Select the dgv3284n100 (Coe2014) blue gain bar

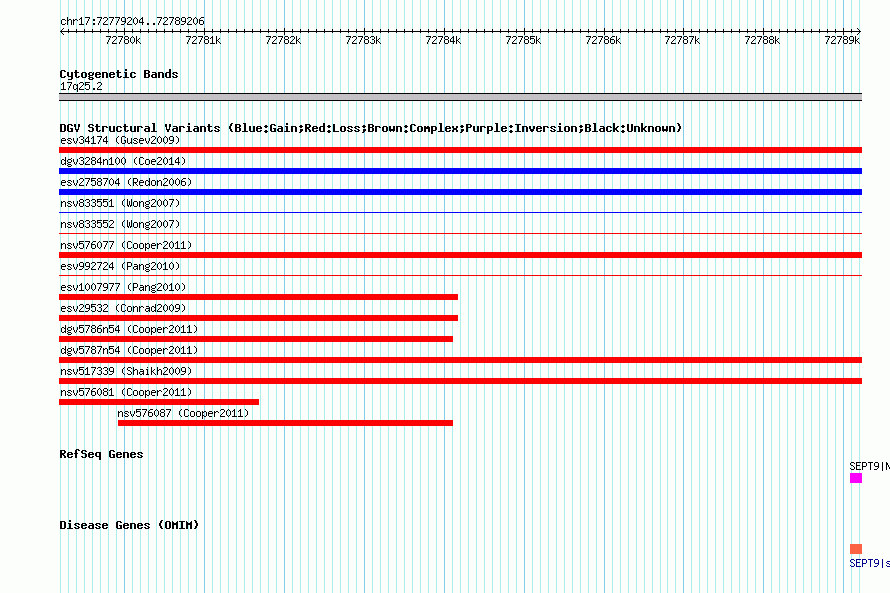click(x=460, y=171)
